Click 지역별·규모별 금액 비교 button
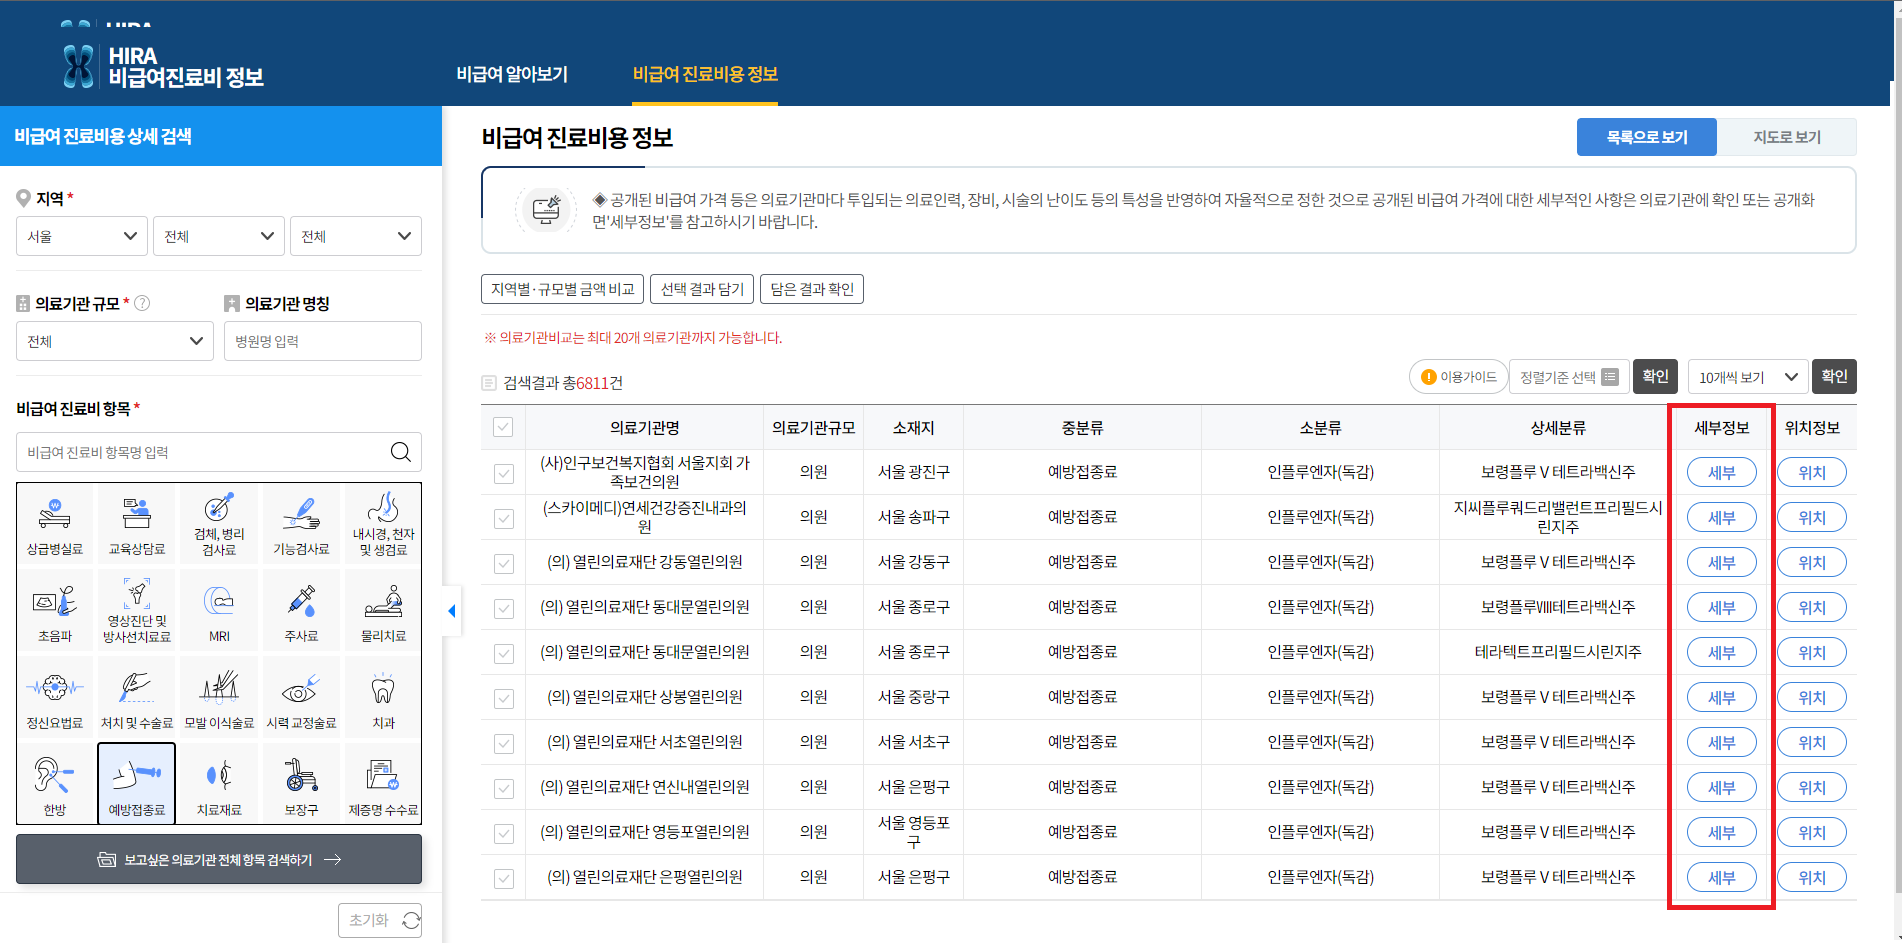 click(x=562, y=289)
